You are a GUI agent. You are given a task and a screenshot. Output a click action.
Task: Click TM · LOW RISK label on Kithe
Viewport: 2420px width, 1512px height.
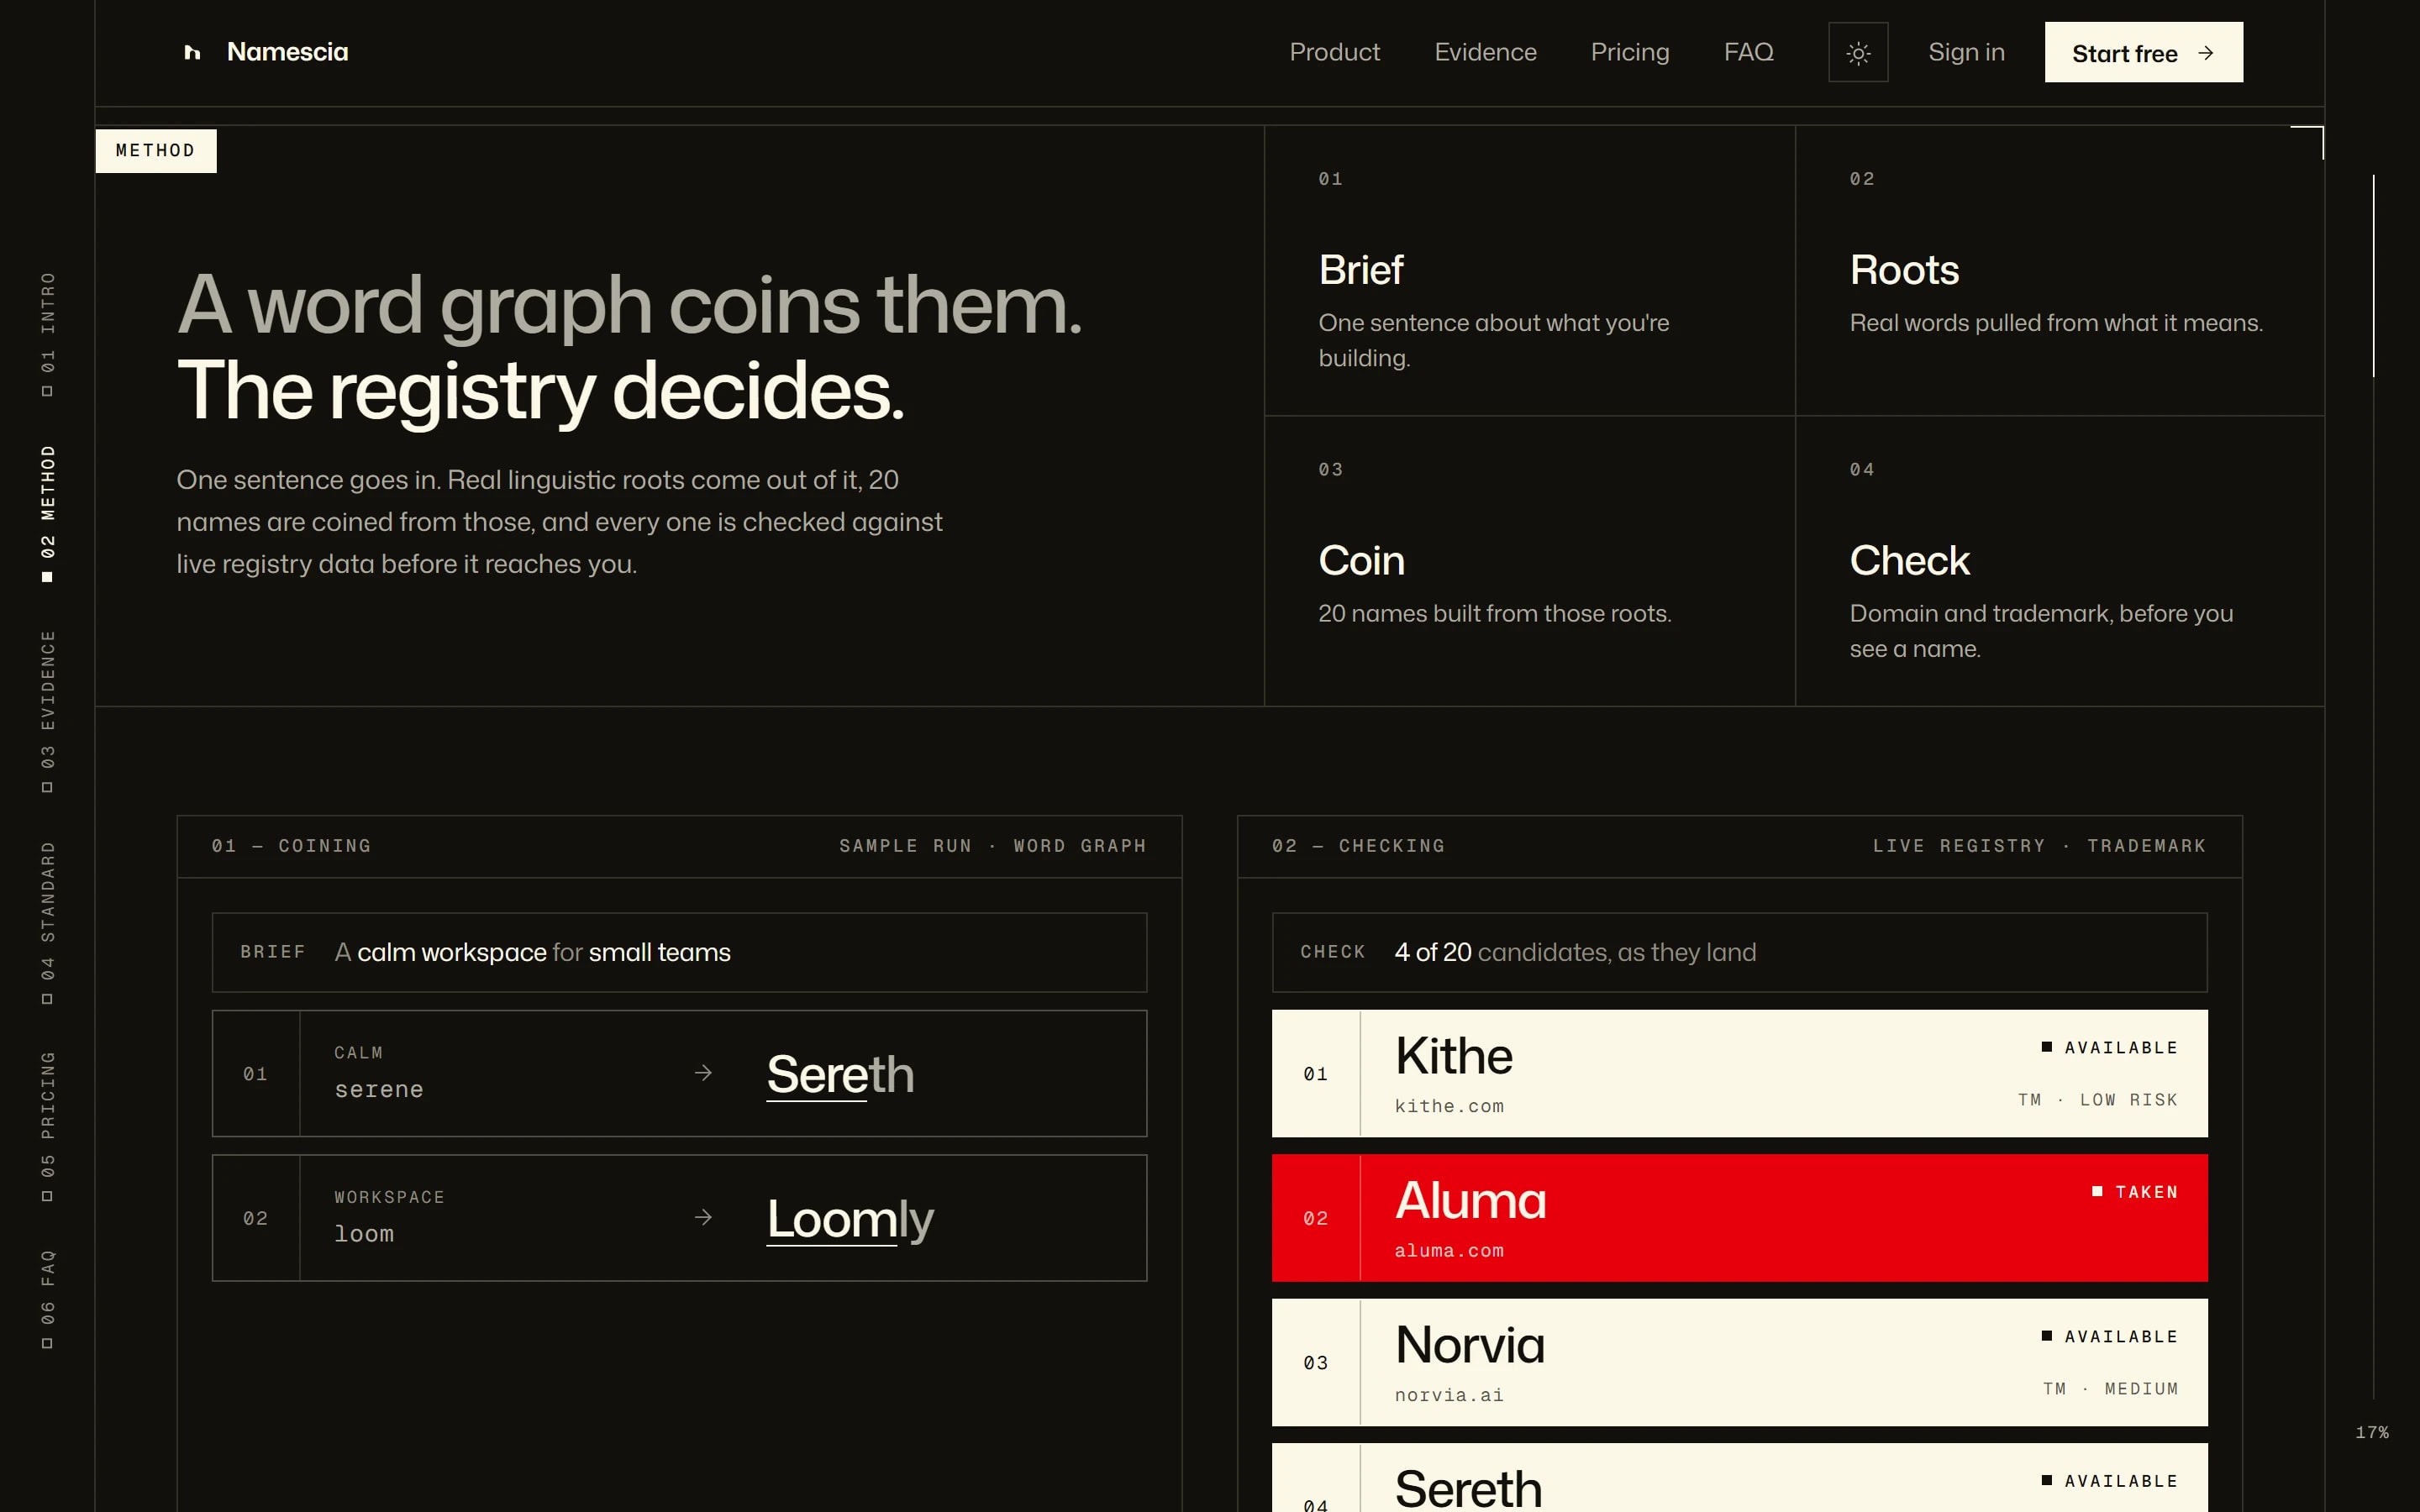click(x=2098, y=1100)
